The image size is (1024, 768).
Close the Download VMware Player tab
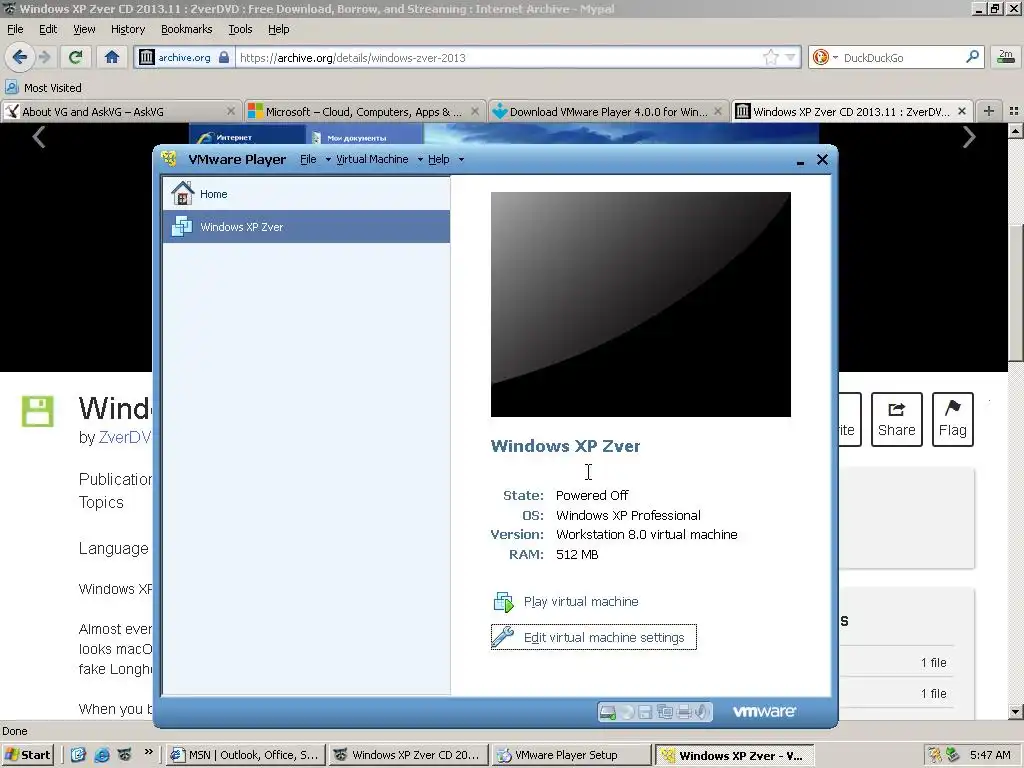[x=718, y=112]
